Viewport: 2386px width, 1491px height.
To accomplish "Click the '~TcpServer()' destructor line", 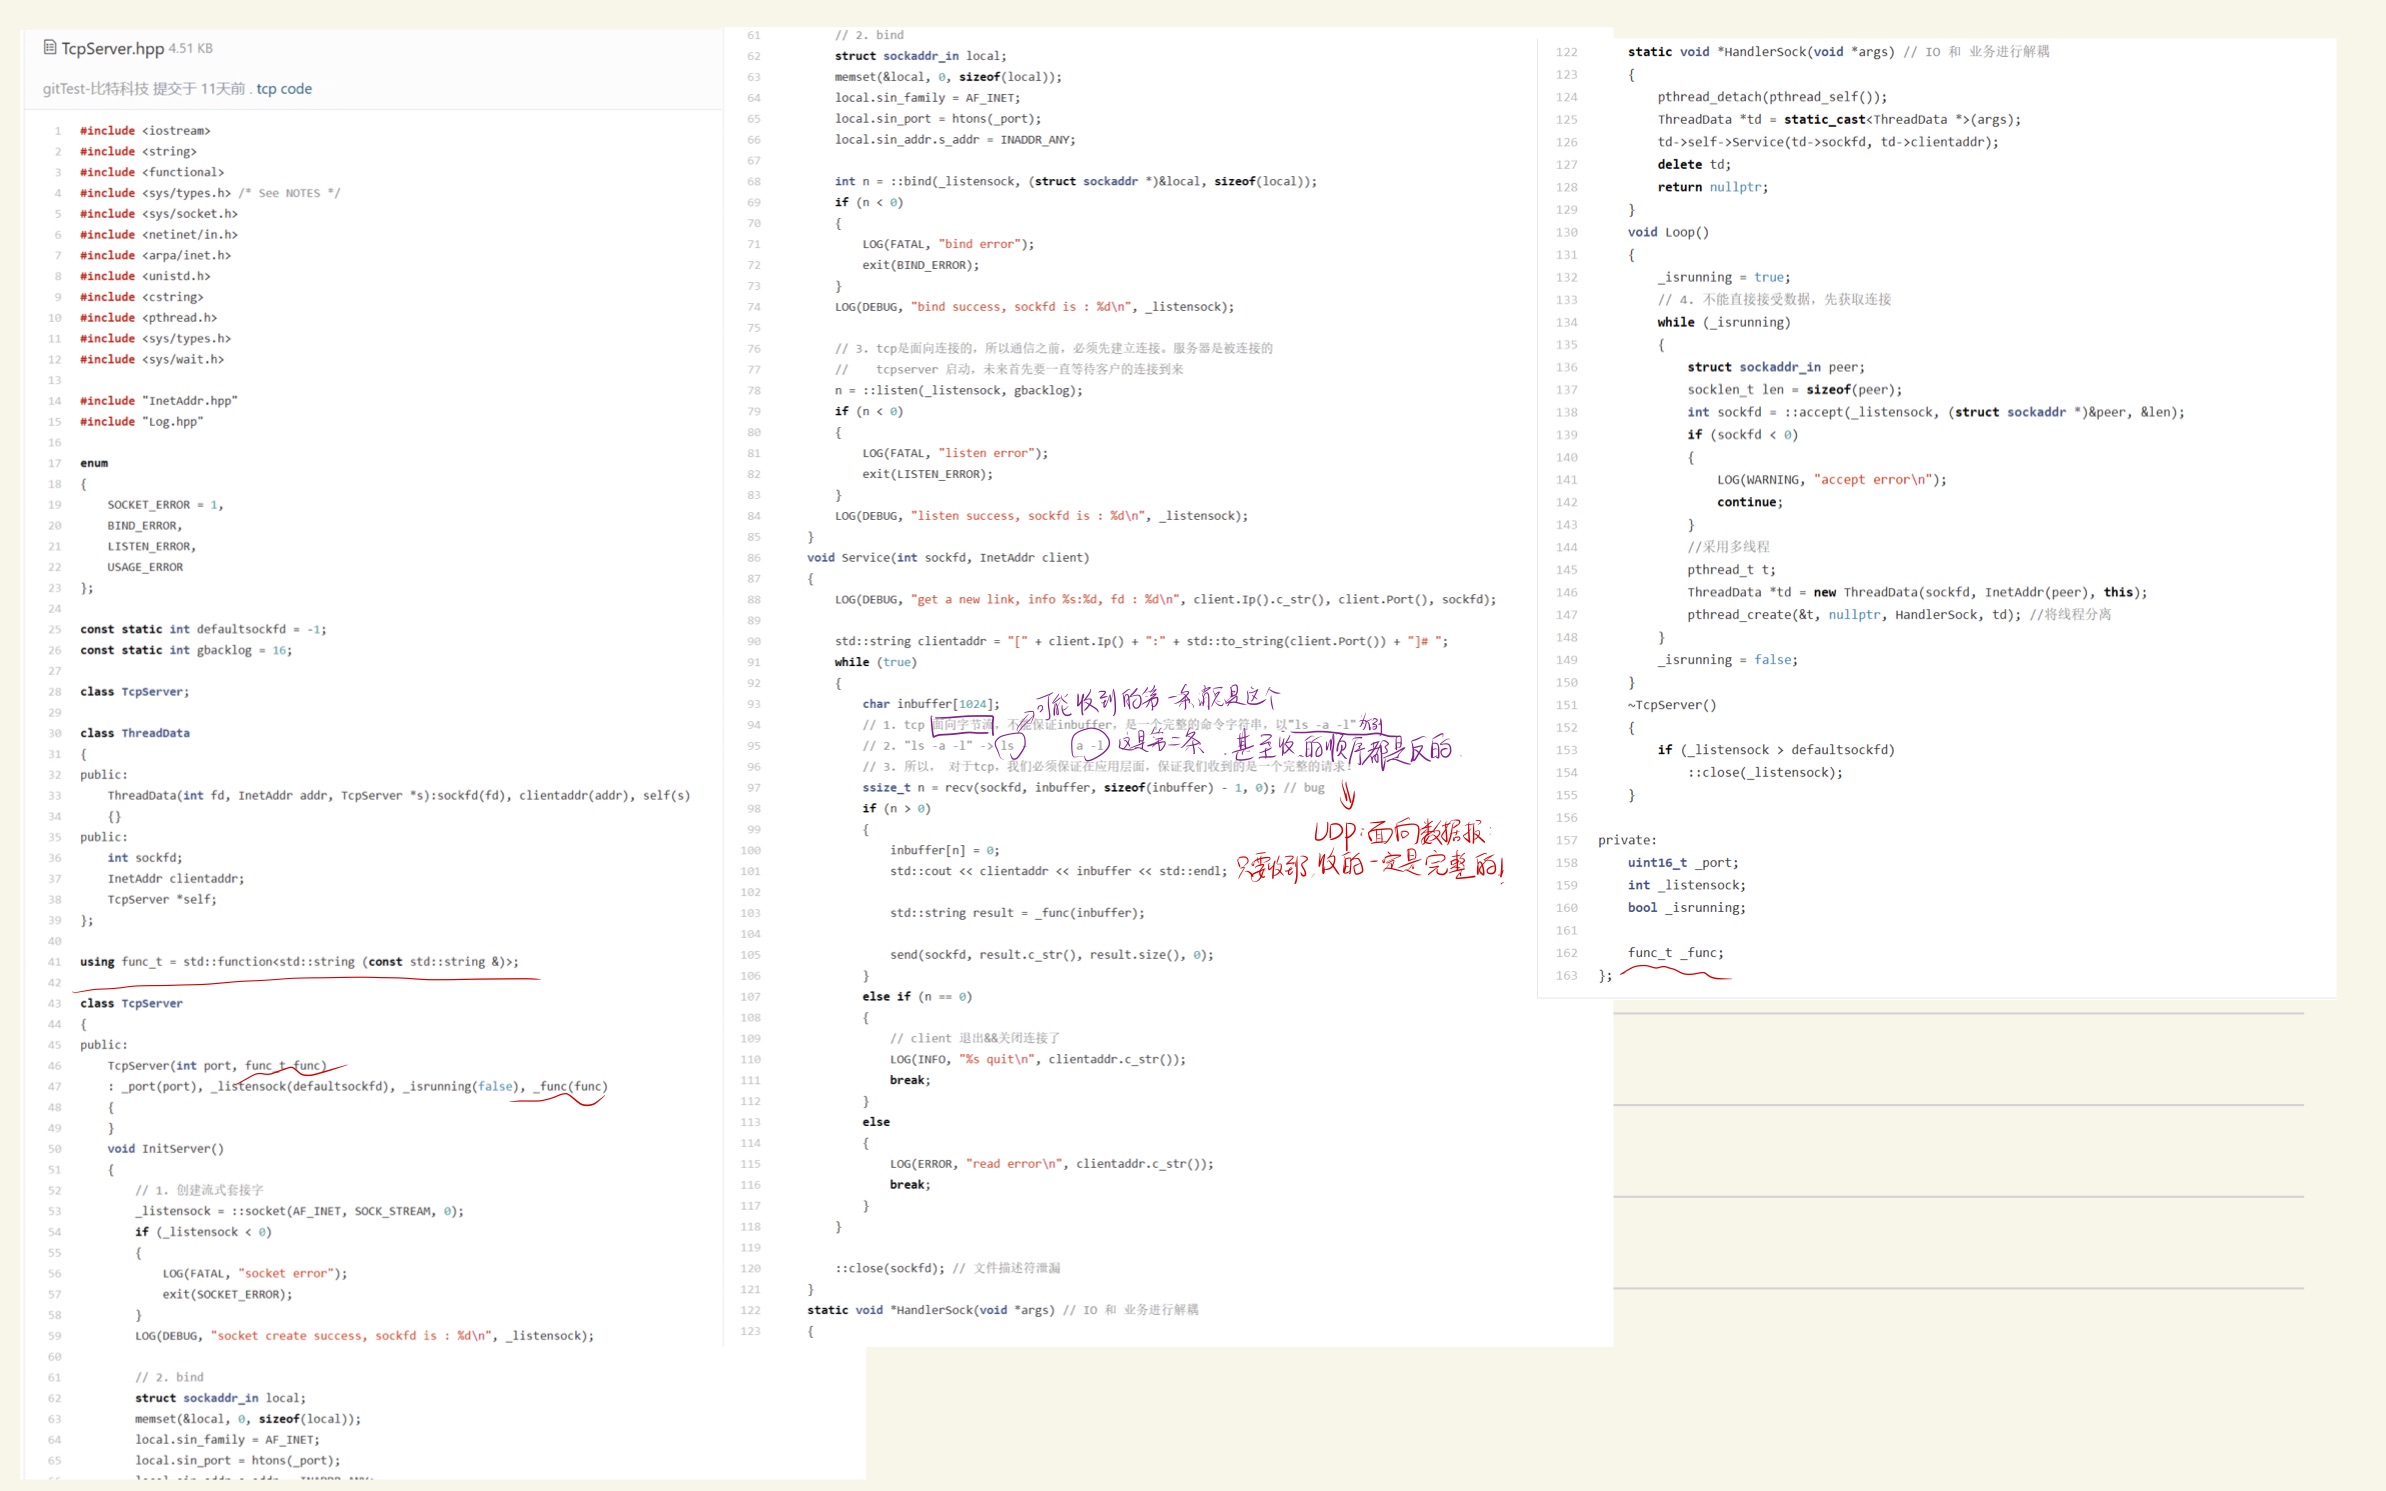I will tap(1671, 705).
